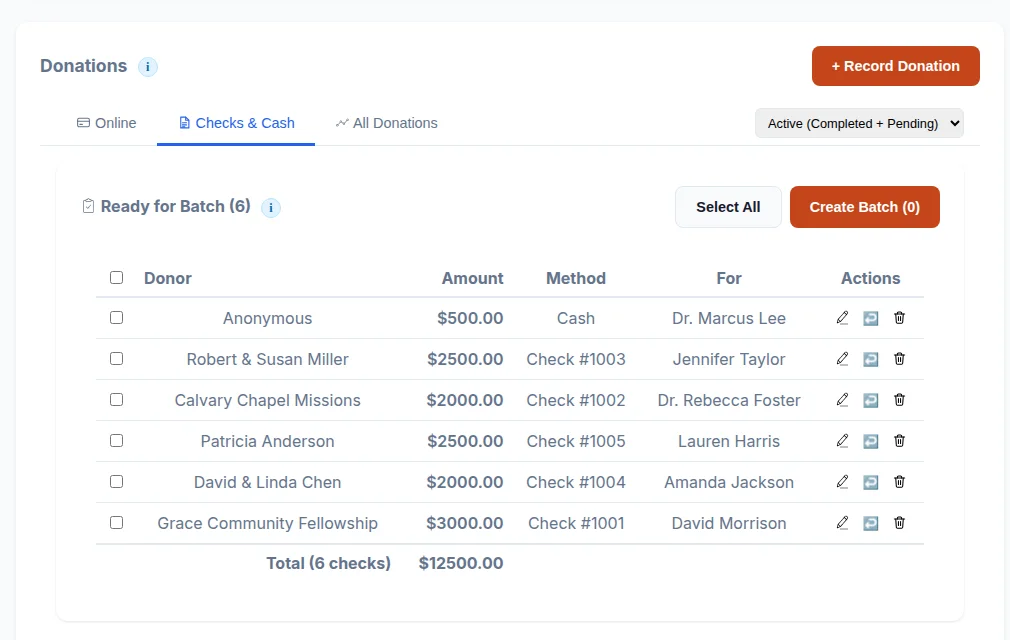
Task: Select the Patricia Anderson row checkbox
Action: tap(117, 440)
